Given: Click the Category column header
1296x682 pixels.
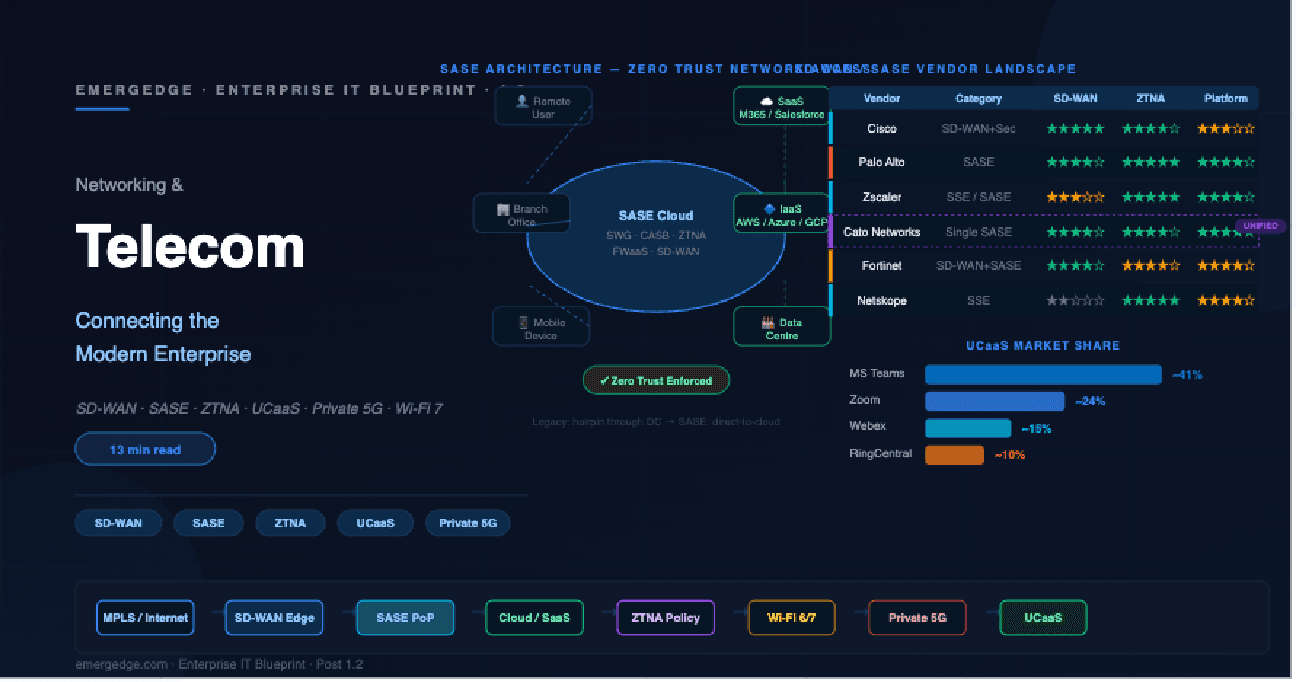Looking at the screenshot, I should (x=978, y=99).
